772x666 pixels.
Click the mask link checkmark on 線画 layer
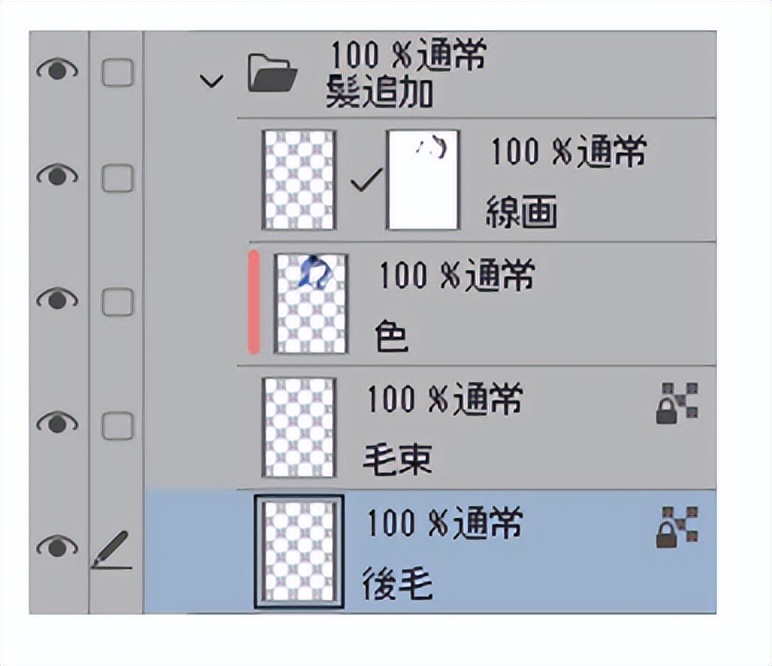(366, 180)
